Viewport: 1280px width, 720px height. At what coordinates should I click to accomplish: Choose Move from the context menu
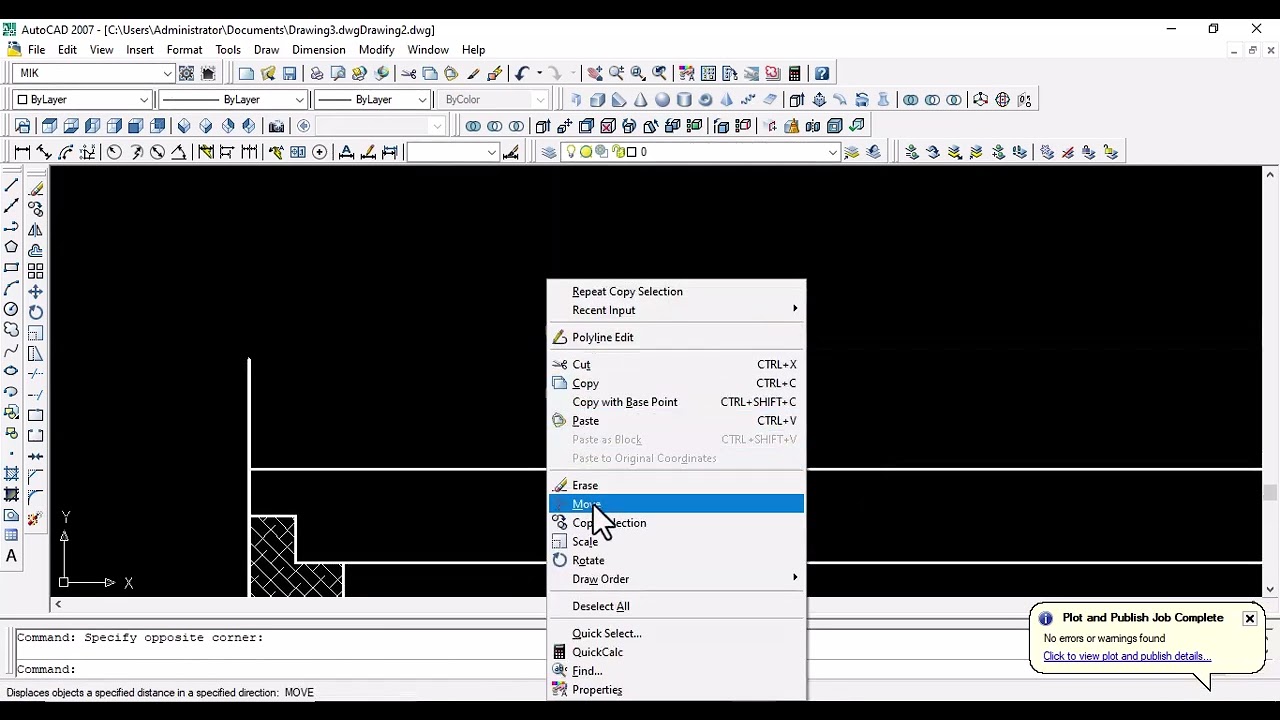click(676, 504)
